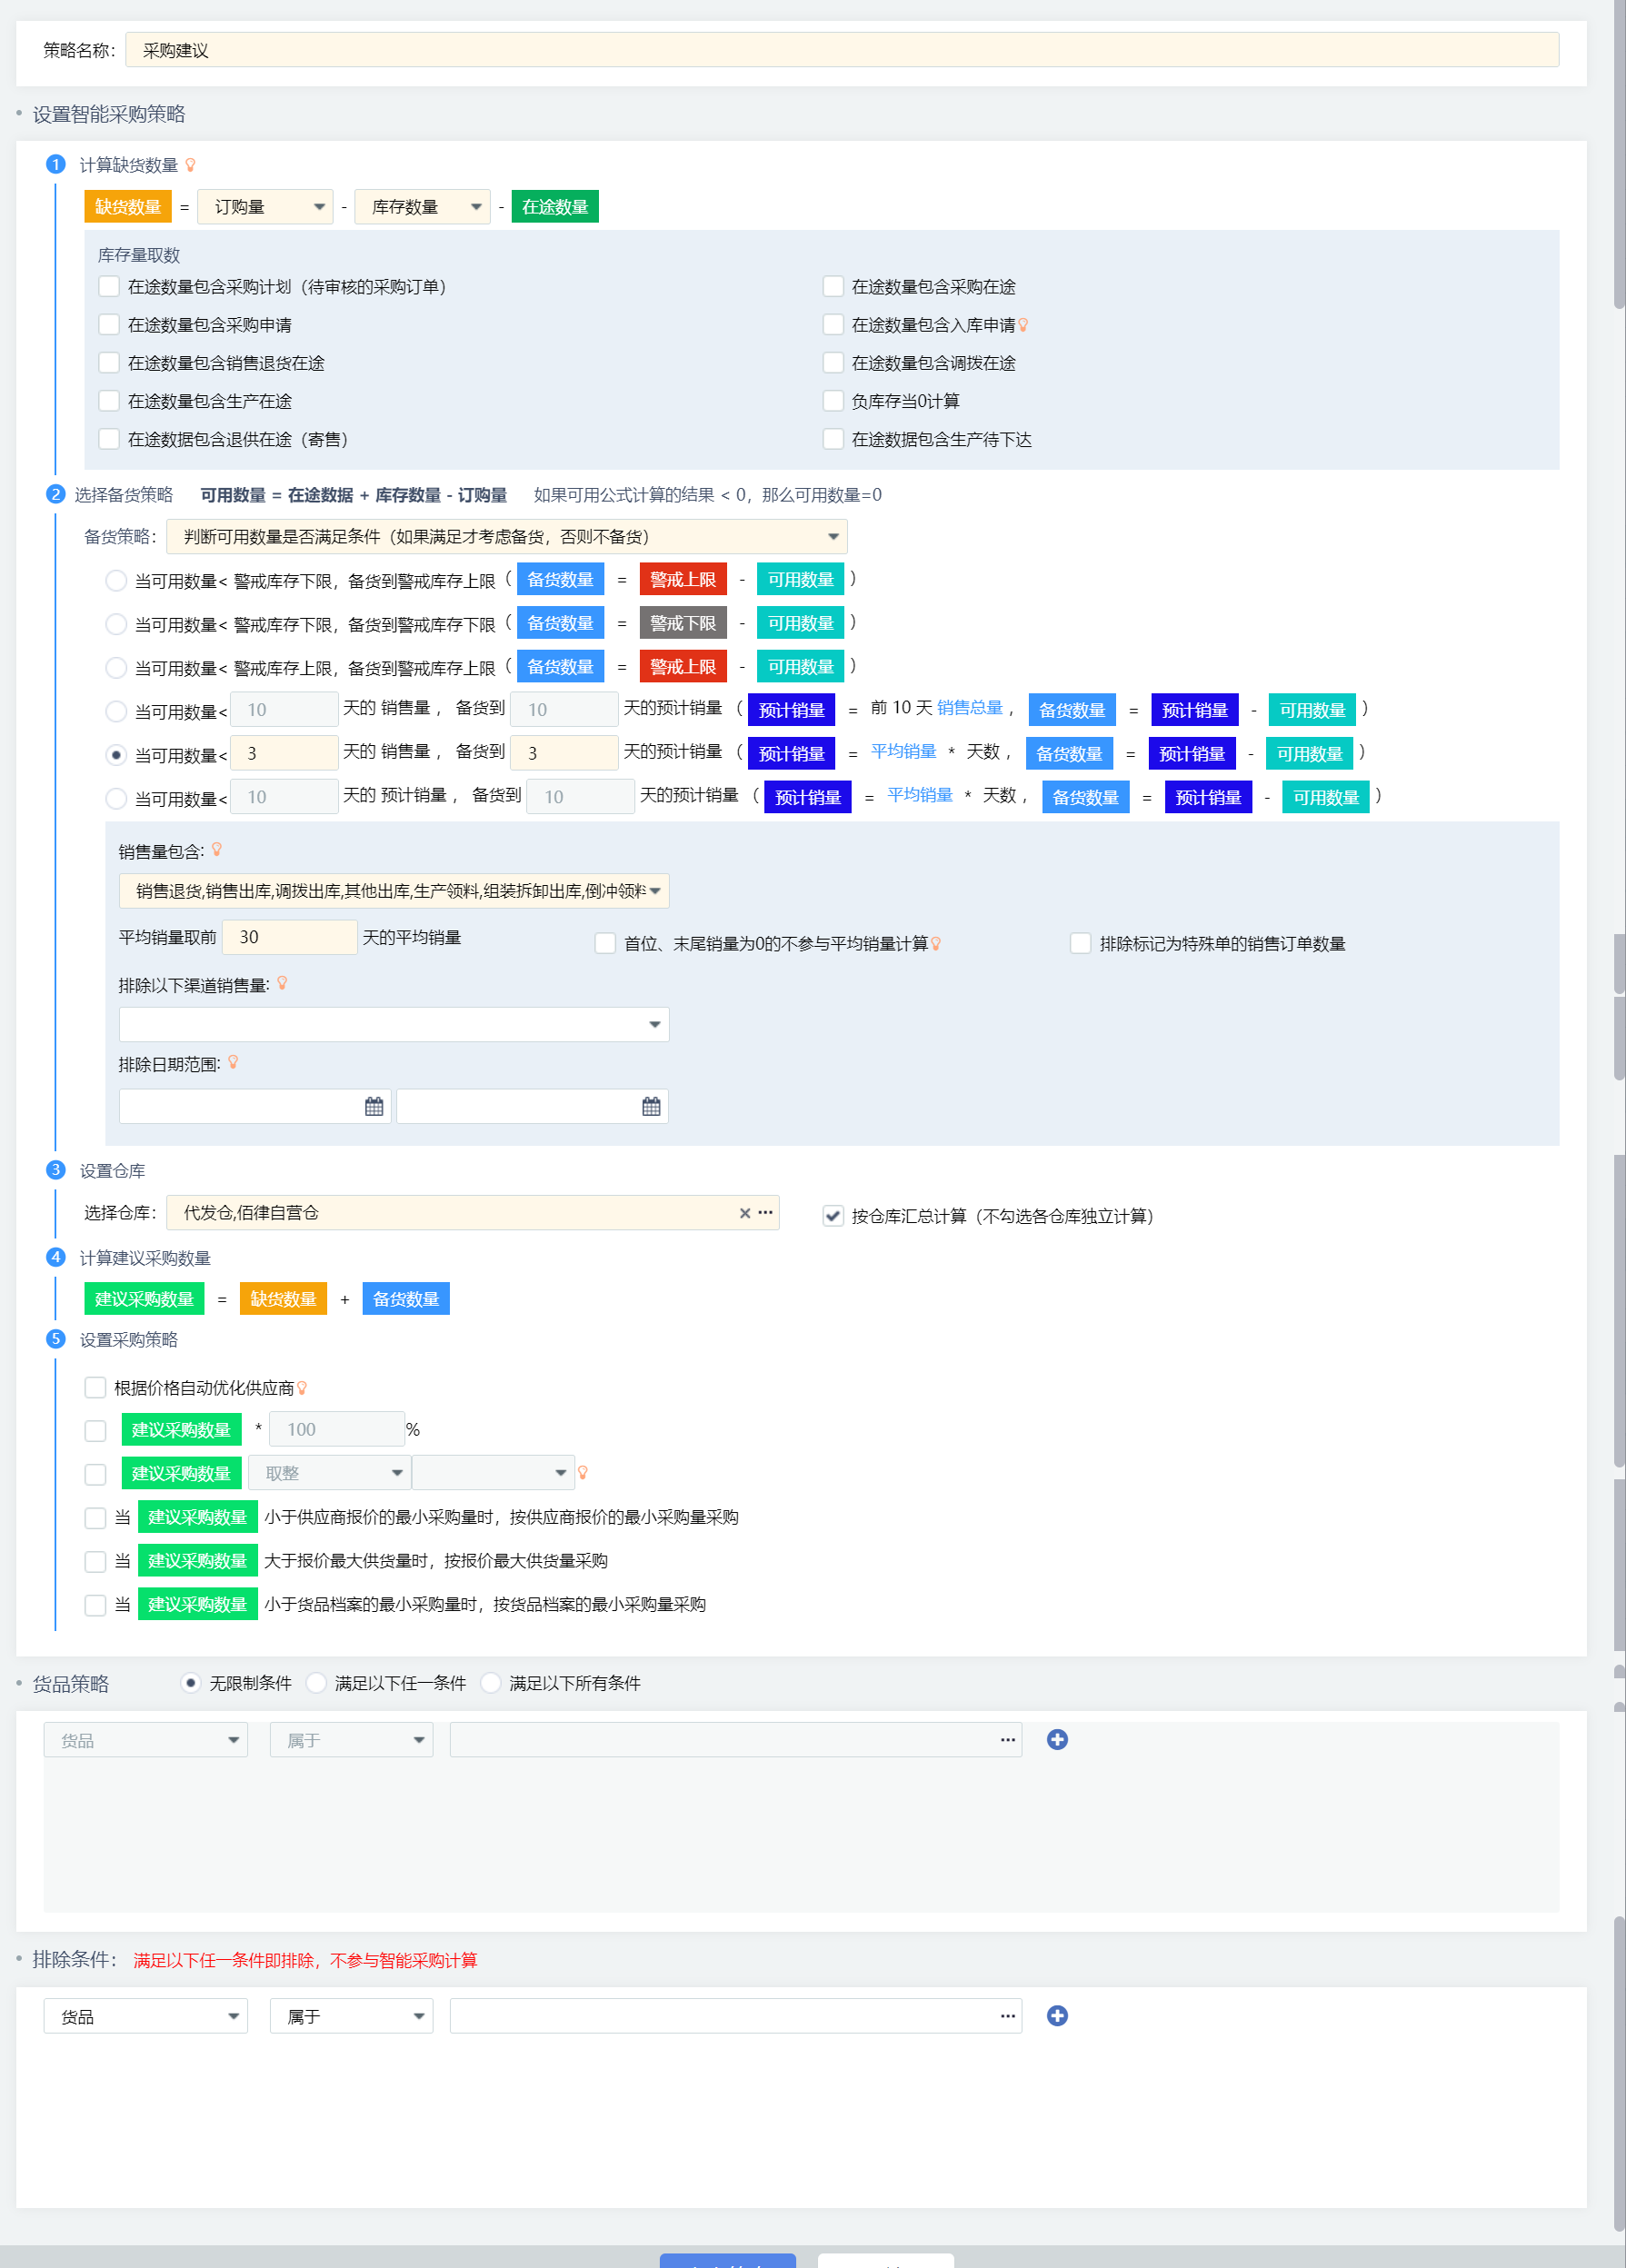1626x2268 pixels.
Task: Open warehouse picker ellipsis button
Action: (x=766, y=1212)
